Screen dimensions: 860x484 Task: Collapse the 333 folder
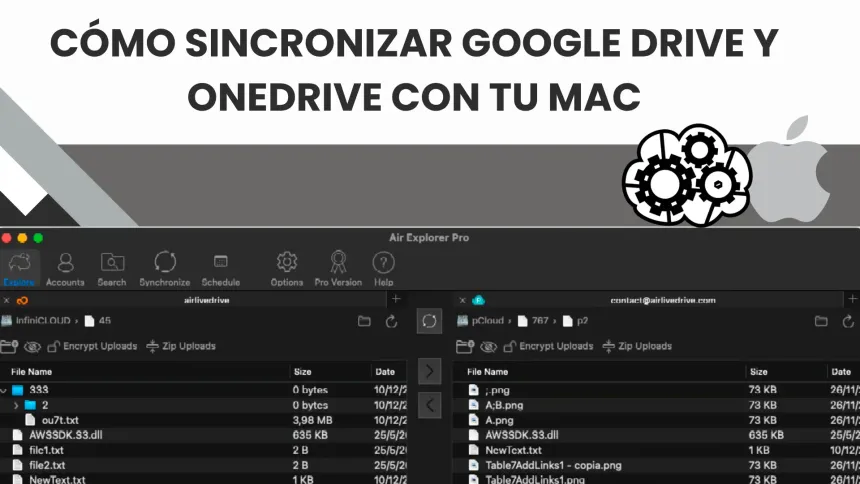click(4, 391)
